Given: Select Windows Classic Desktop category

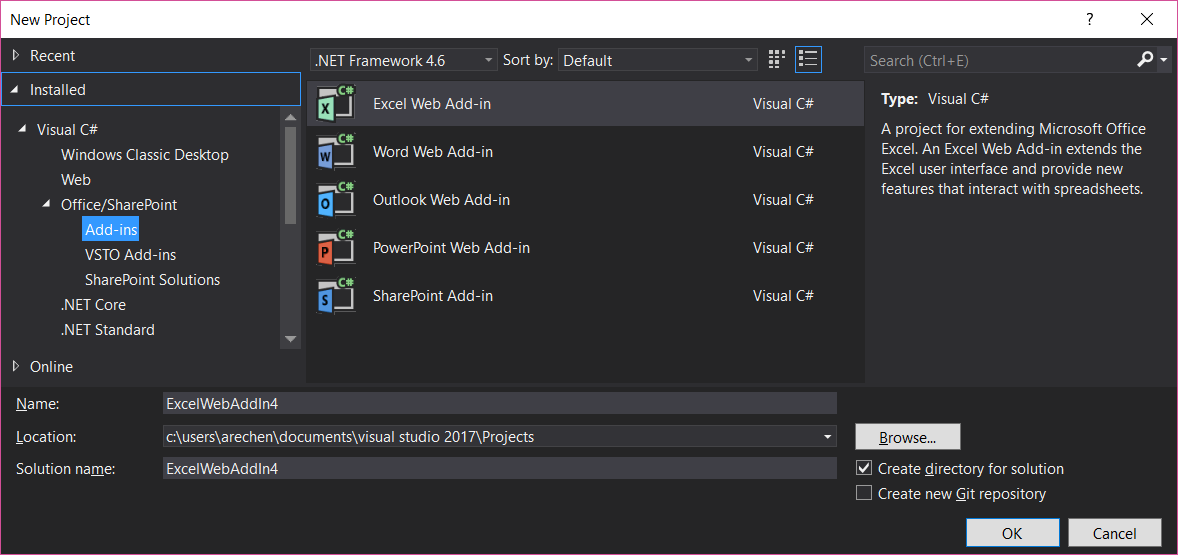Looking at the screenshot, I should [x=144, y=155].
